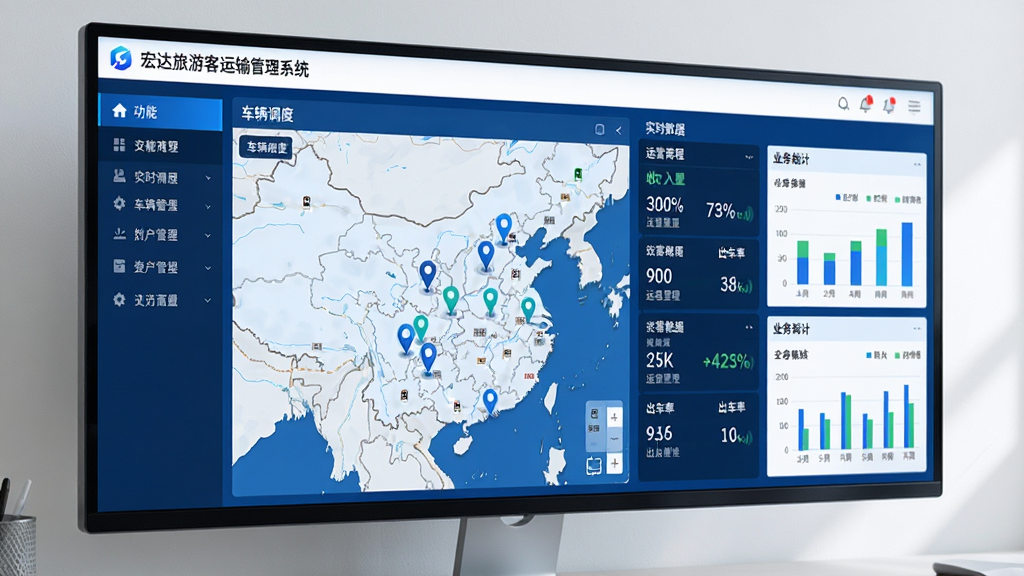This screenshot has width=1024, height=576.
Task: Open the sidebar item with the person icon
Action: tap(161, 177)
